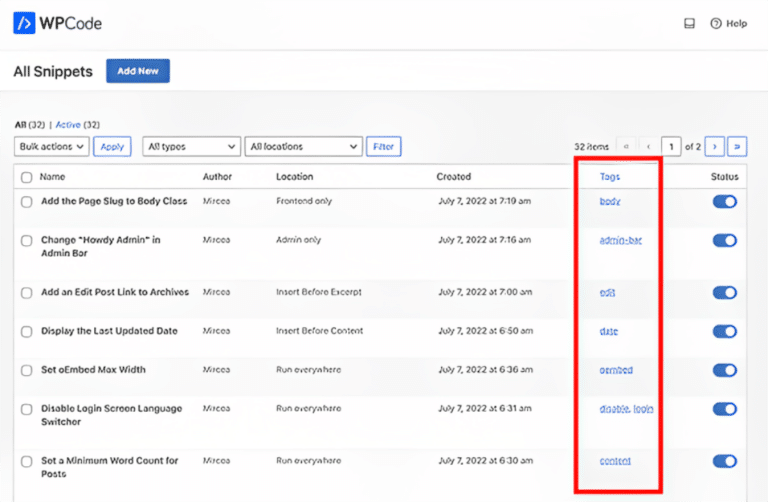Open the inbox notifications icon
The height and width of the screenshot is (502, 768).
tap(689, 23)
